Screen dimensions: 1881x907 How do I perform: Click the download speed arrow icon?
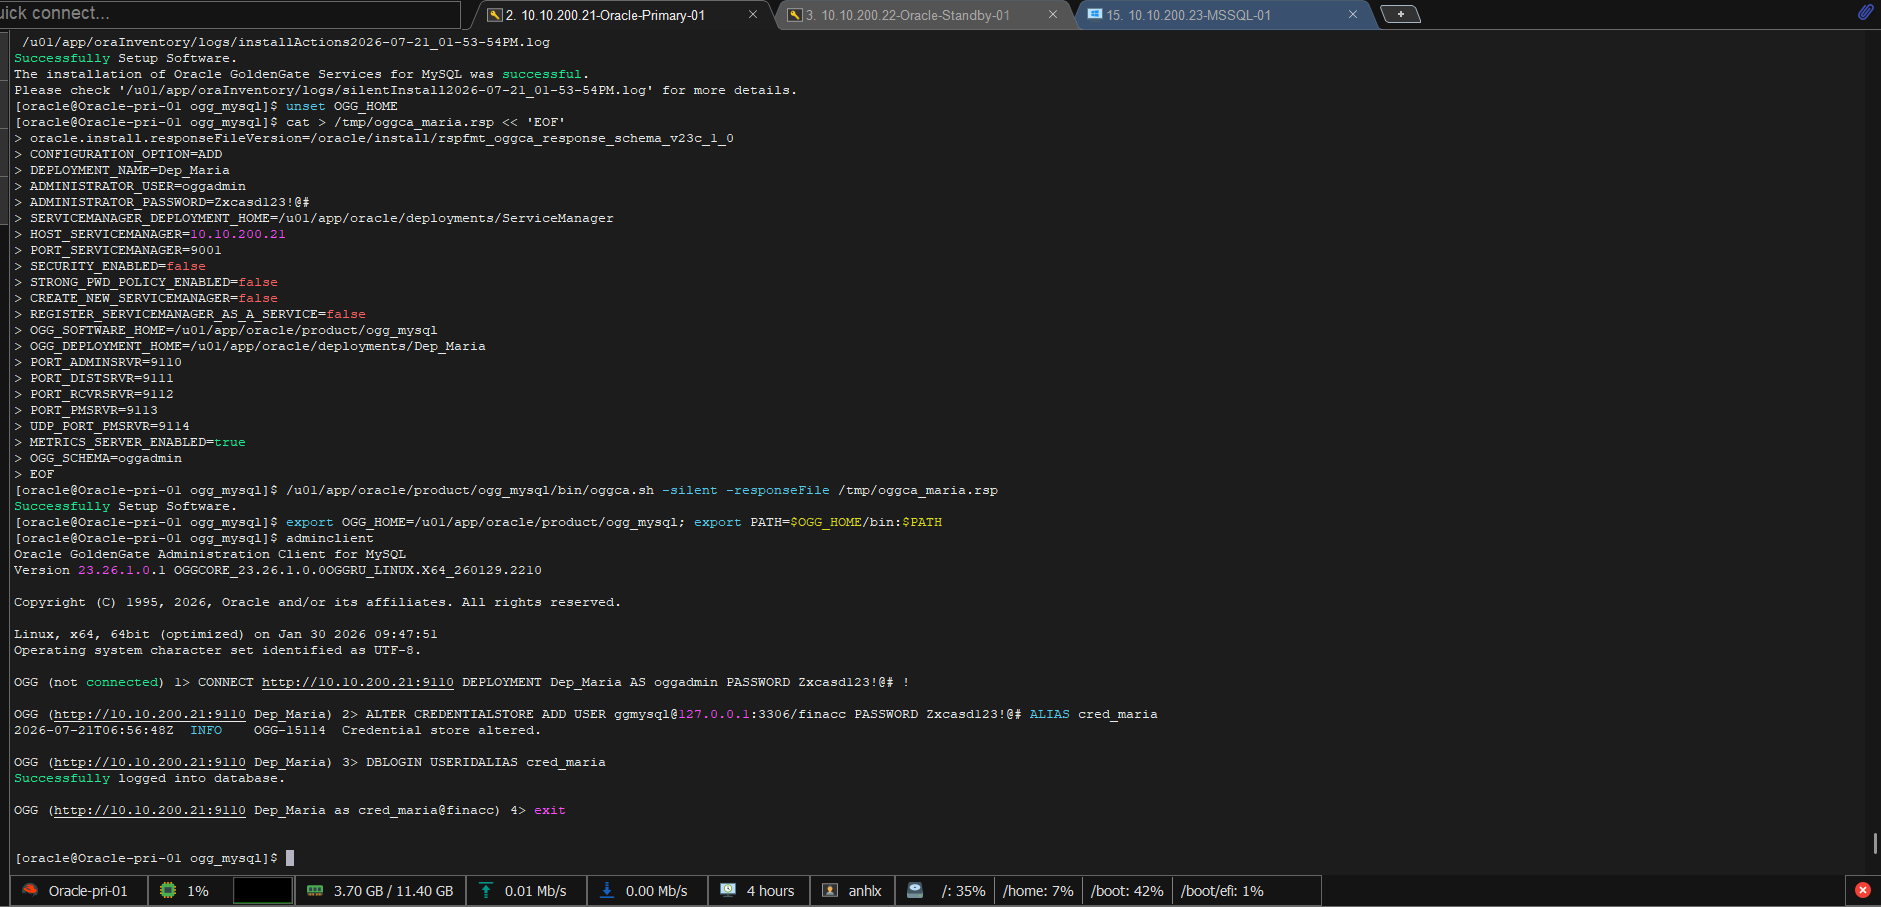tap(607, 890)
